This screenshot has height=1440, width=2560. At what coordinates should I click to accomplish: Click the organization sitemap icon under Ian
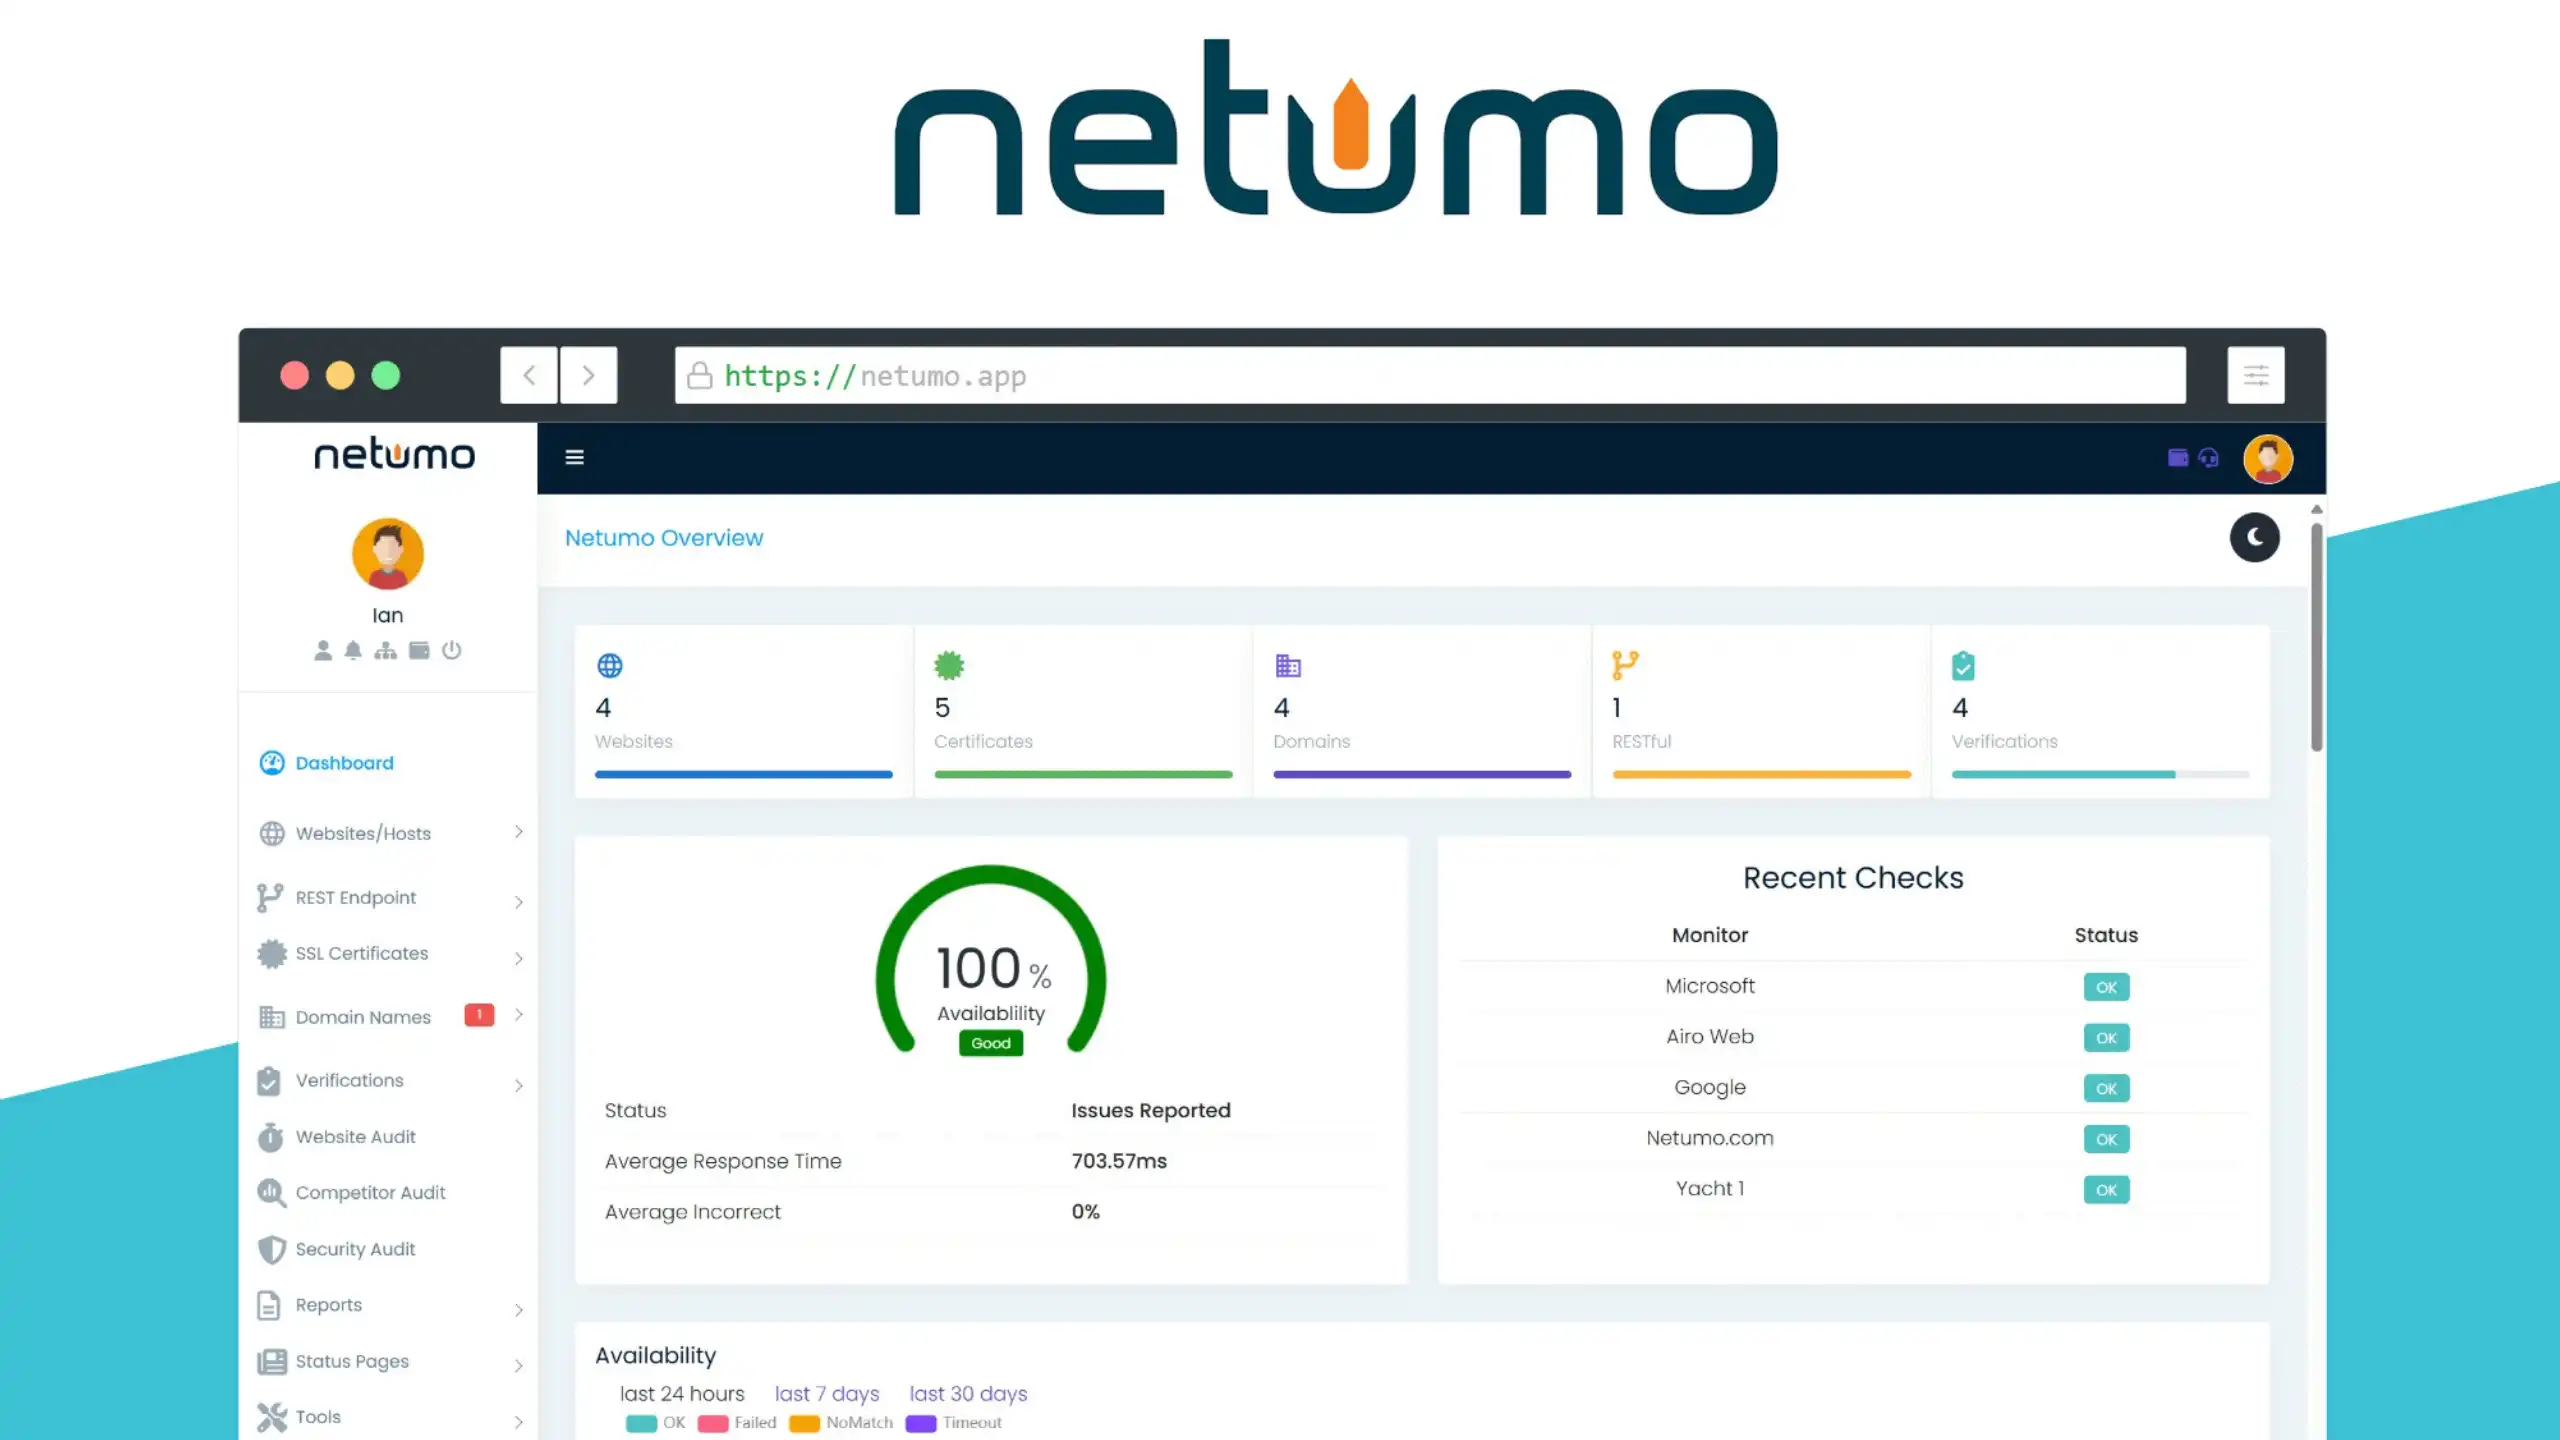(x=386, y=650)
